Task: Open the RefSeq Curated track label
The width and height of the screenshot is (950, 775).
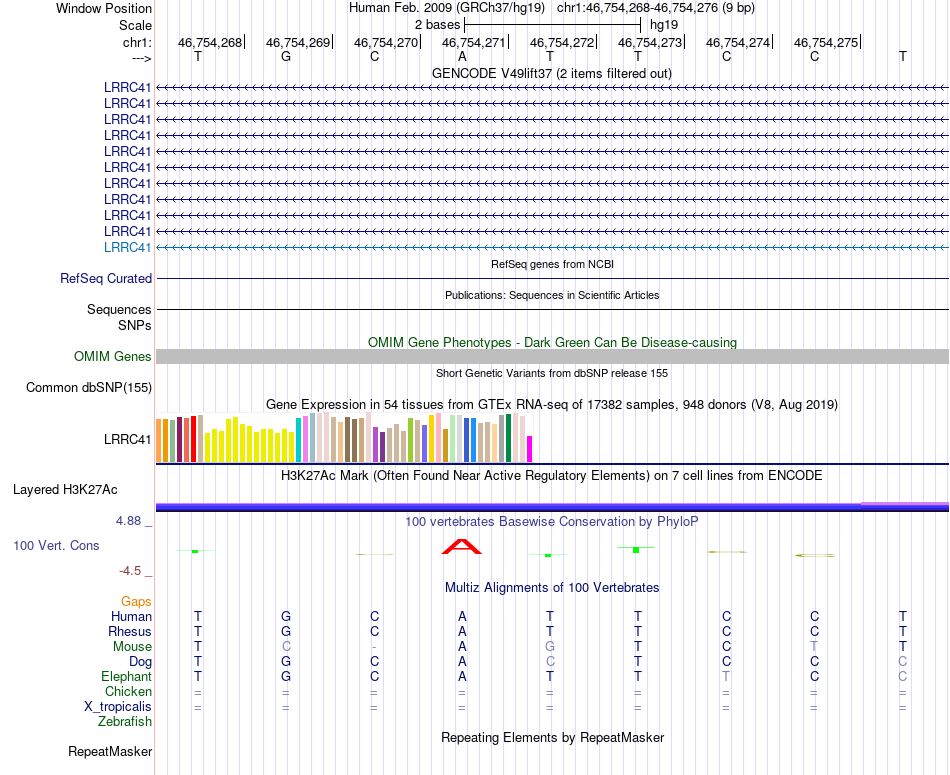Action: pos(106,278)
